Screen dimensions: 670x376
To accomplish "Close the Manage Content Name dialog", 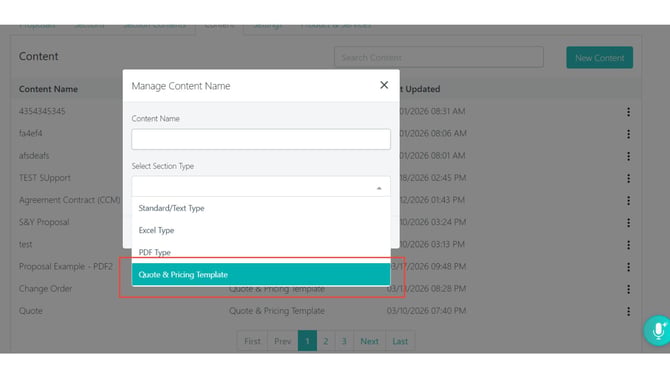I will pos(384,85).
